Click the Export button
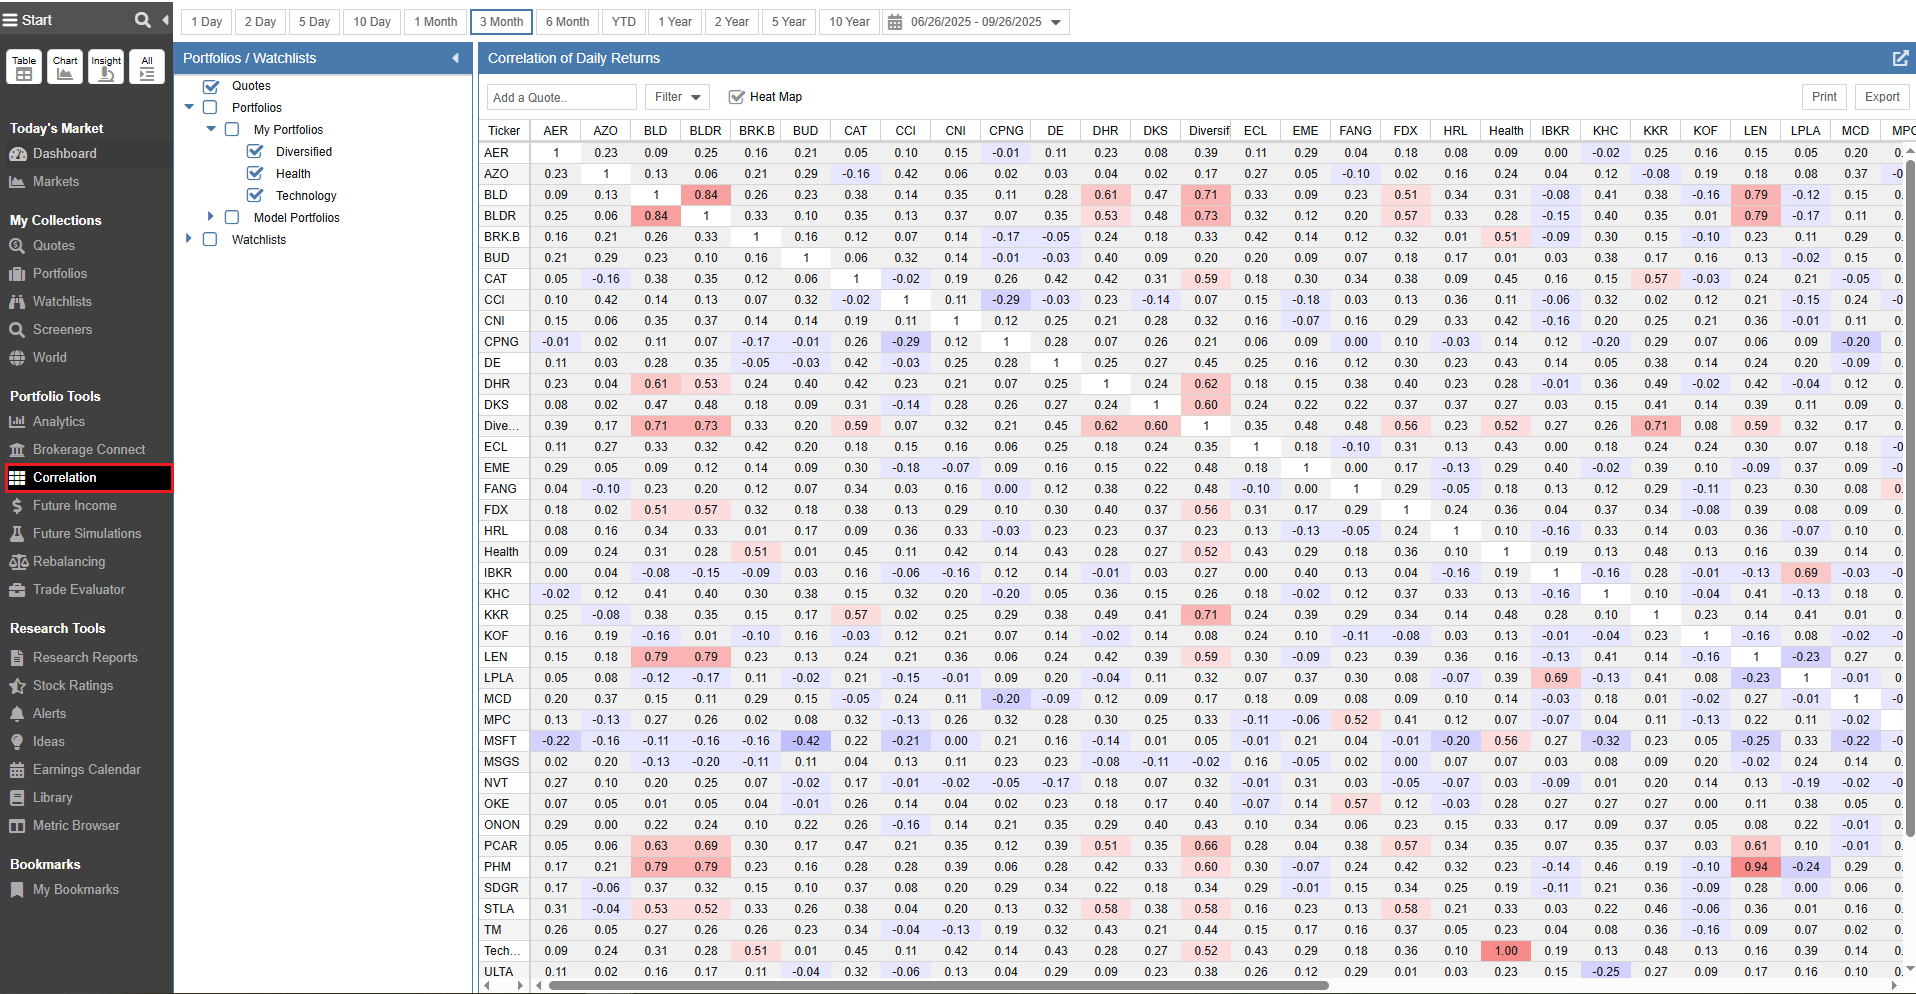 click(x=1882, y=97)
